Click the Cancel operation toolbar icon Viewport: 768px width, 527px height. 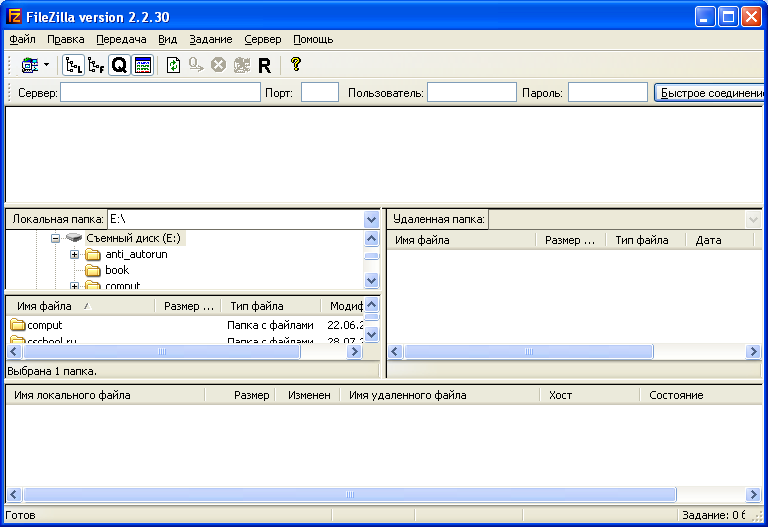point(218,65)
